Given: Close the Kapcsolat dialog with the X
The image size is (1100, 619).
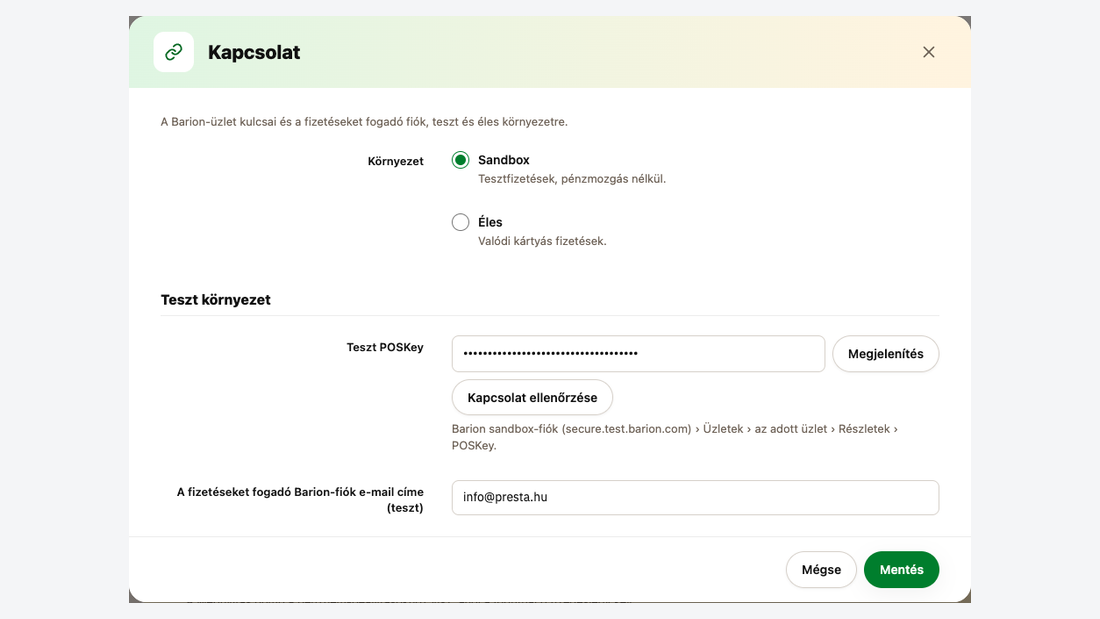Looking at the screenshot, I should (x=928, y=52).
